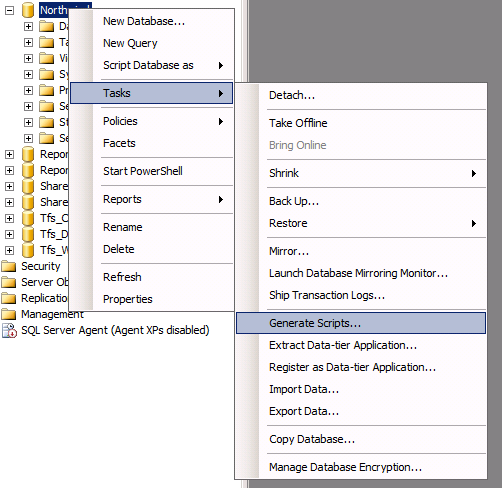Select the Security tree label
Viewport: 502px width, 488px height.
click(41, 266)
